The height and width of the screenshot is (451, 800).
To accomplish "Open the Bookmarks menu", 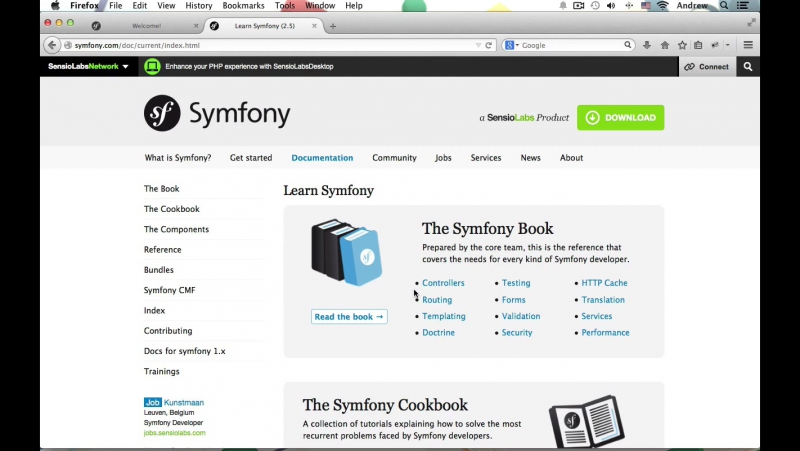I will click(x=243, y=6).
